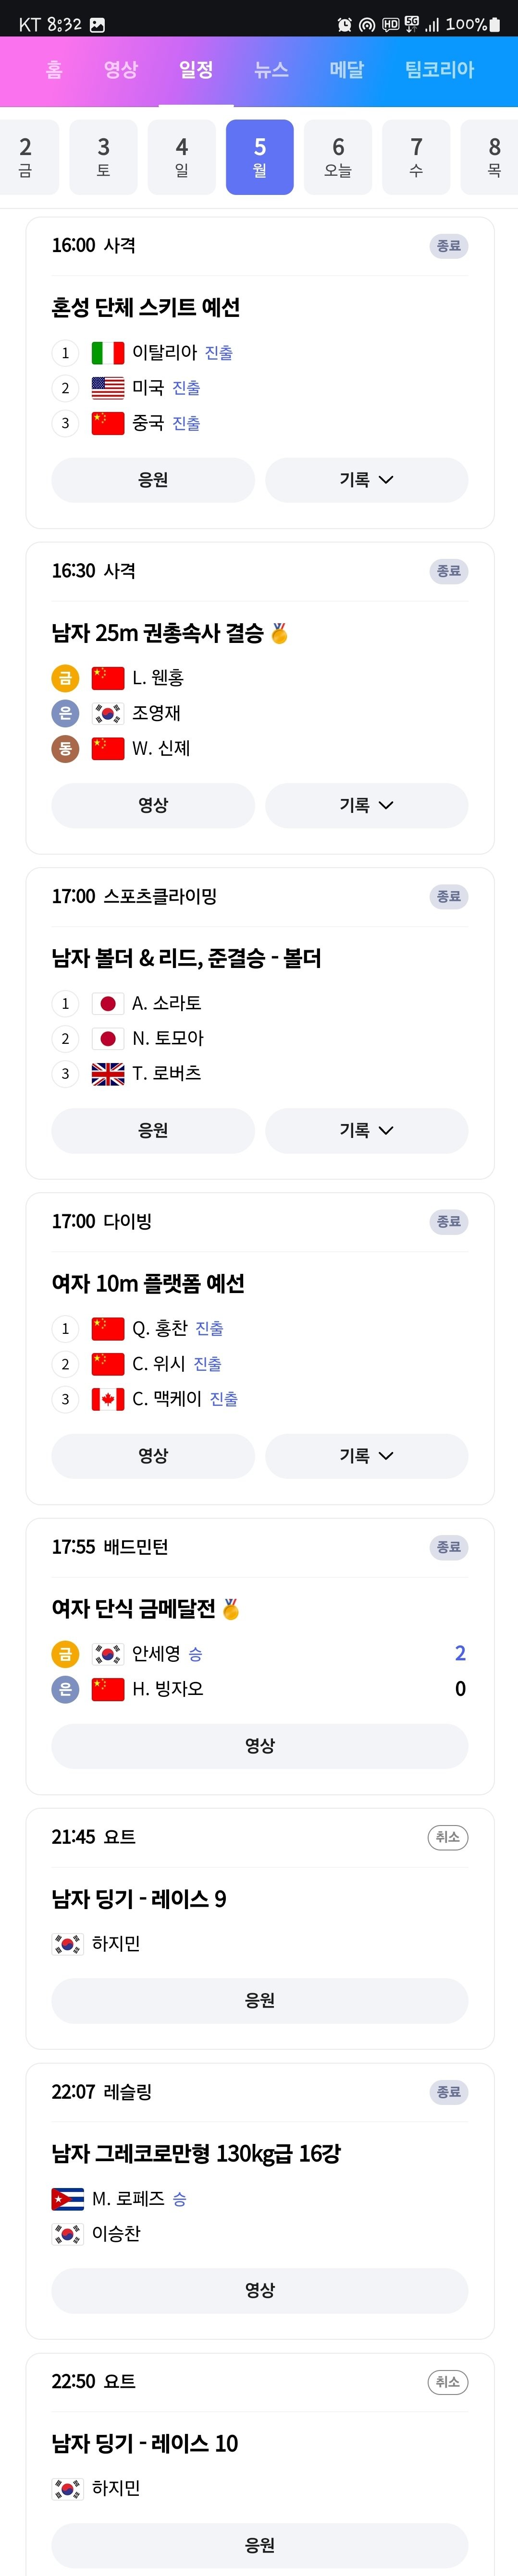This screenshot has width=518, height=2576.
Task: Tap the Italy flag icon in skeet qualifier
Action: (x=108, y=353)
